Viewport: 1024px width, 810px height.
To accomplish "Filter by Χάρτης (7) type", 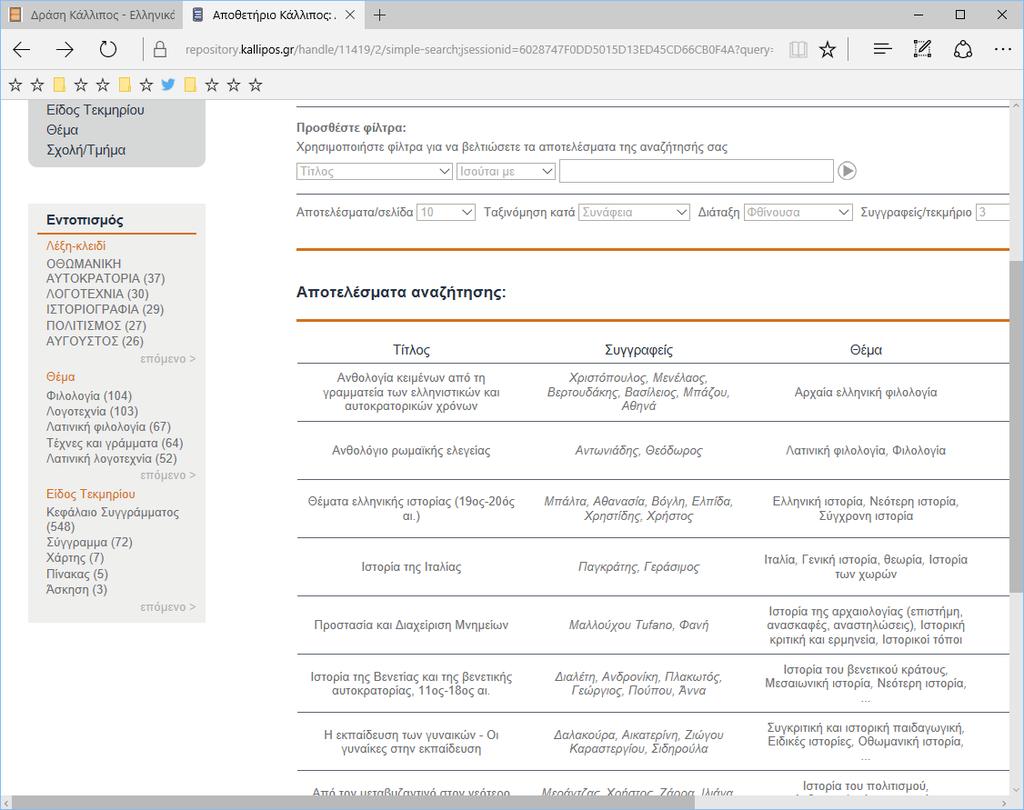I will tap(75, 558).
